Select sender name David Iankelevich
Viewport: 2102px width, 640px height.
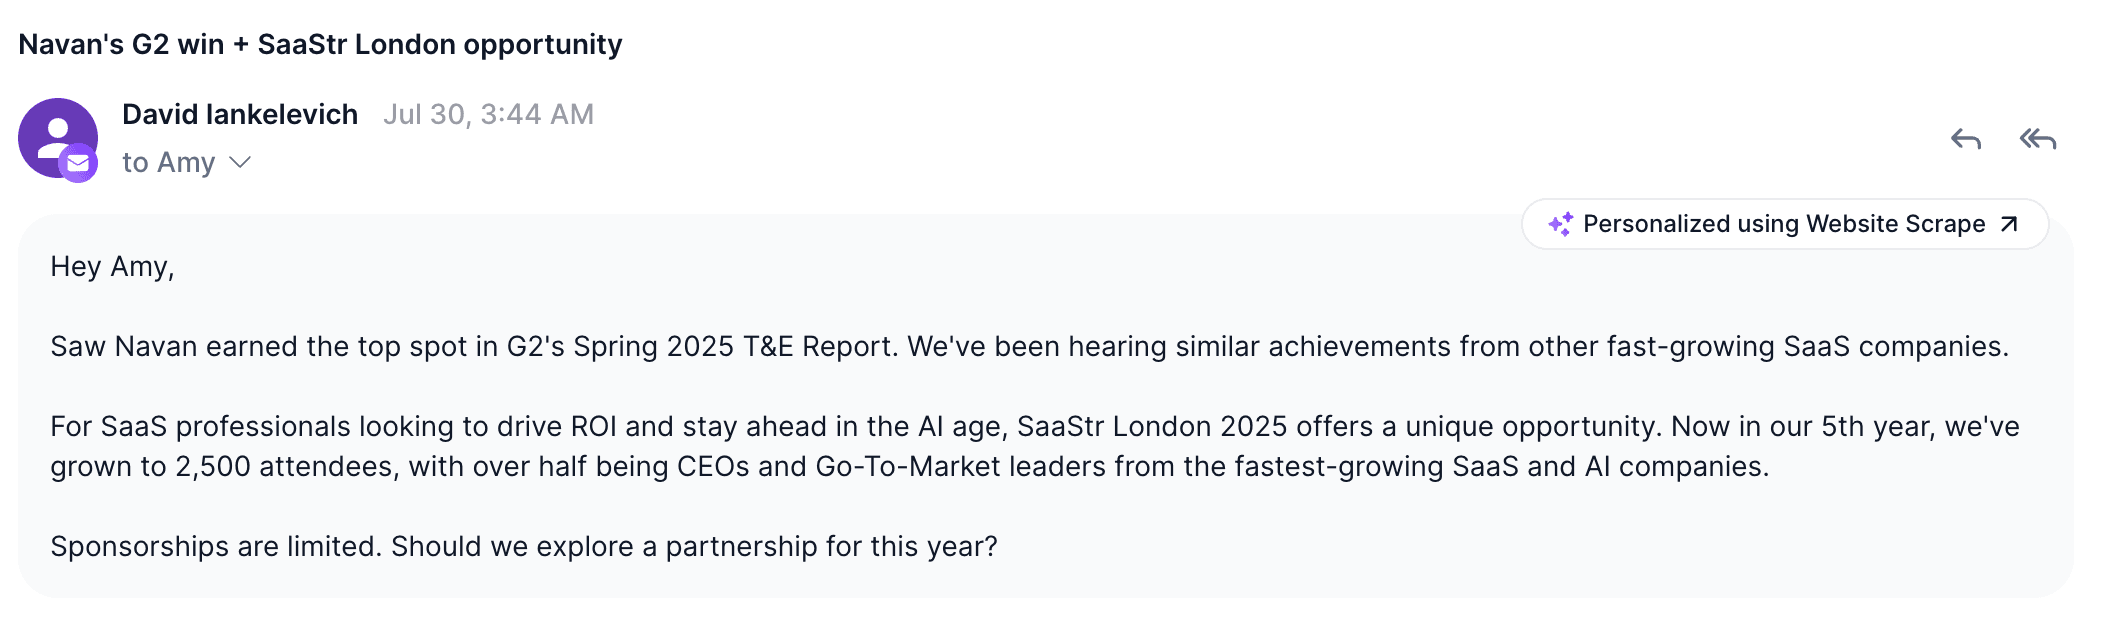(240, 113)
